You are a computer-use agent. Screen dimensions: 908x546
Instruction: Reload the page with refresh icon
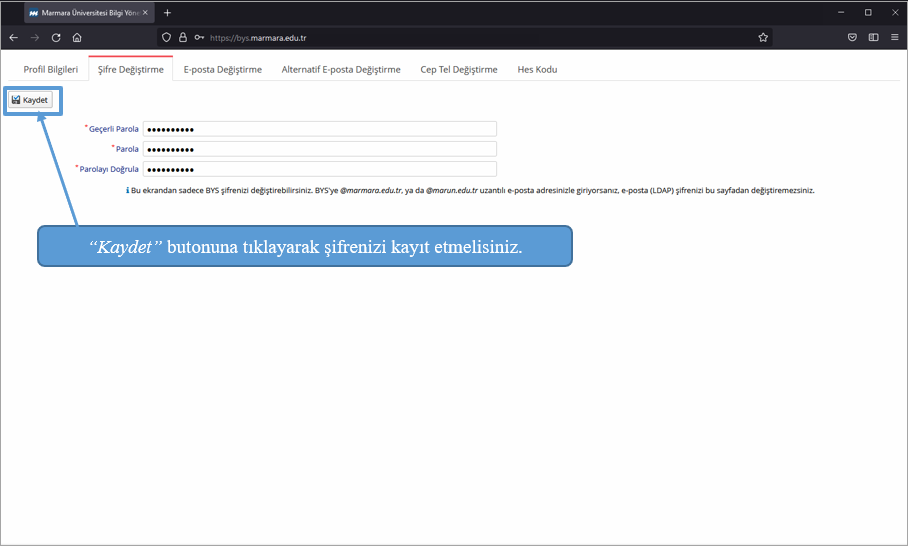(x=56, y=38)
